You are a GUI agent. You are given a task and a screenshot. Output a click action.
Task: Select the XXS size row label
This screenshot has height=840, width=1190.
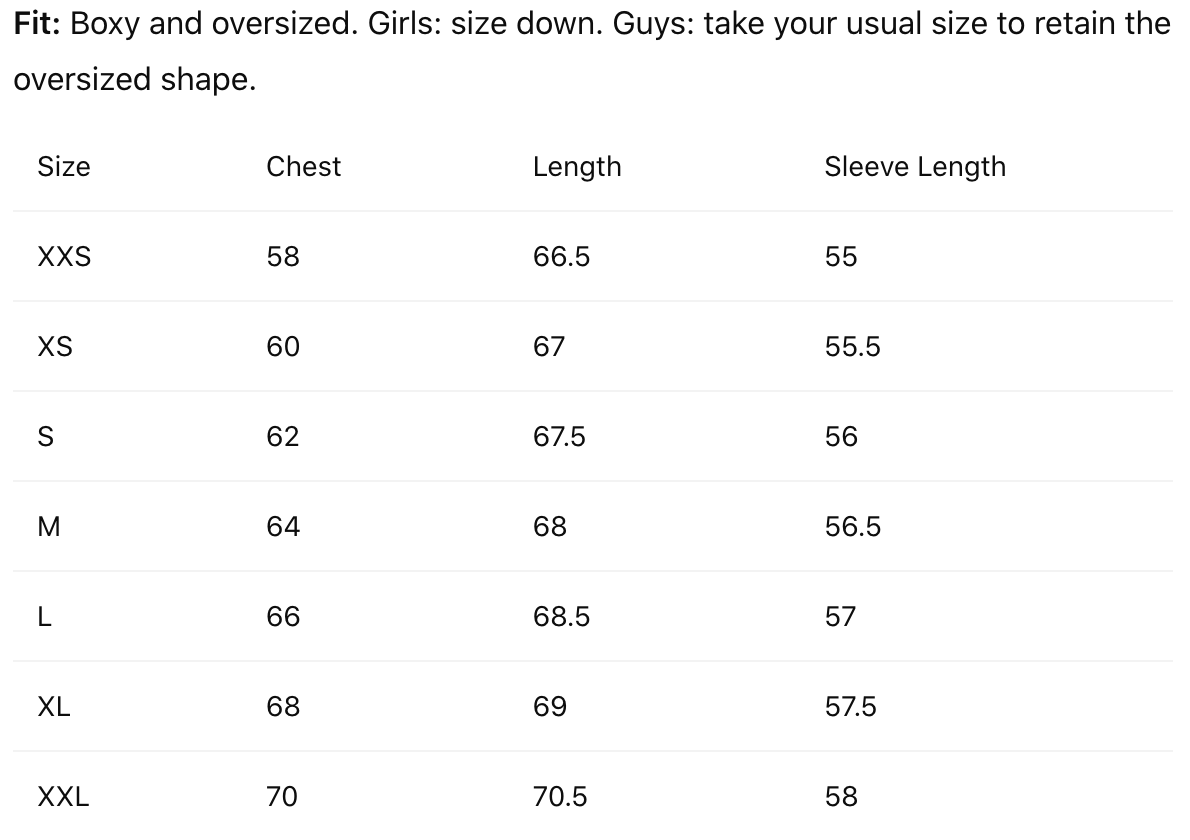tap(63, 257)
